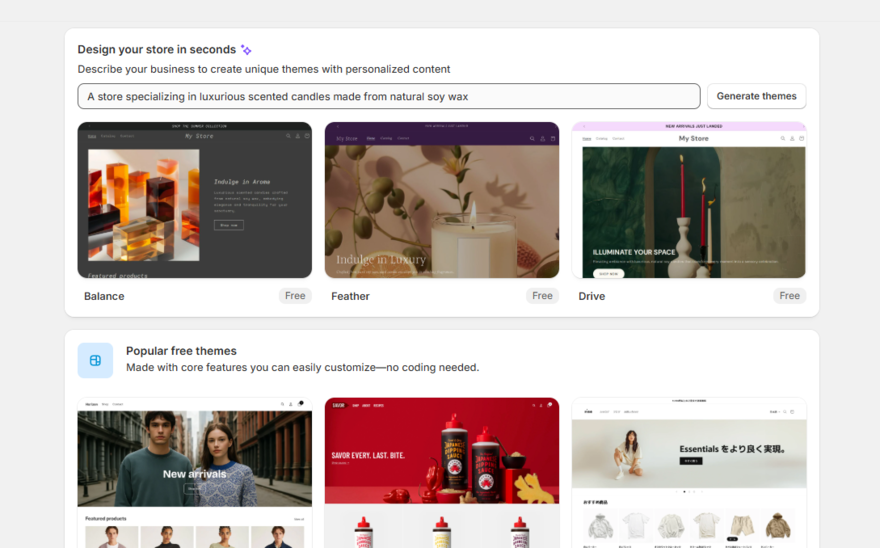Click the Design your store in seconds heading
The height and width of the screenshot is (548, 880).
pyautogui.click(x=157, y=49)
